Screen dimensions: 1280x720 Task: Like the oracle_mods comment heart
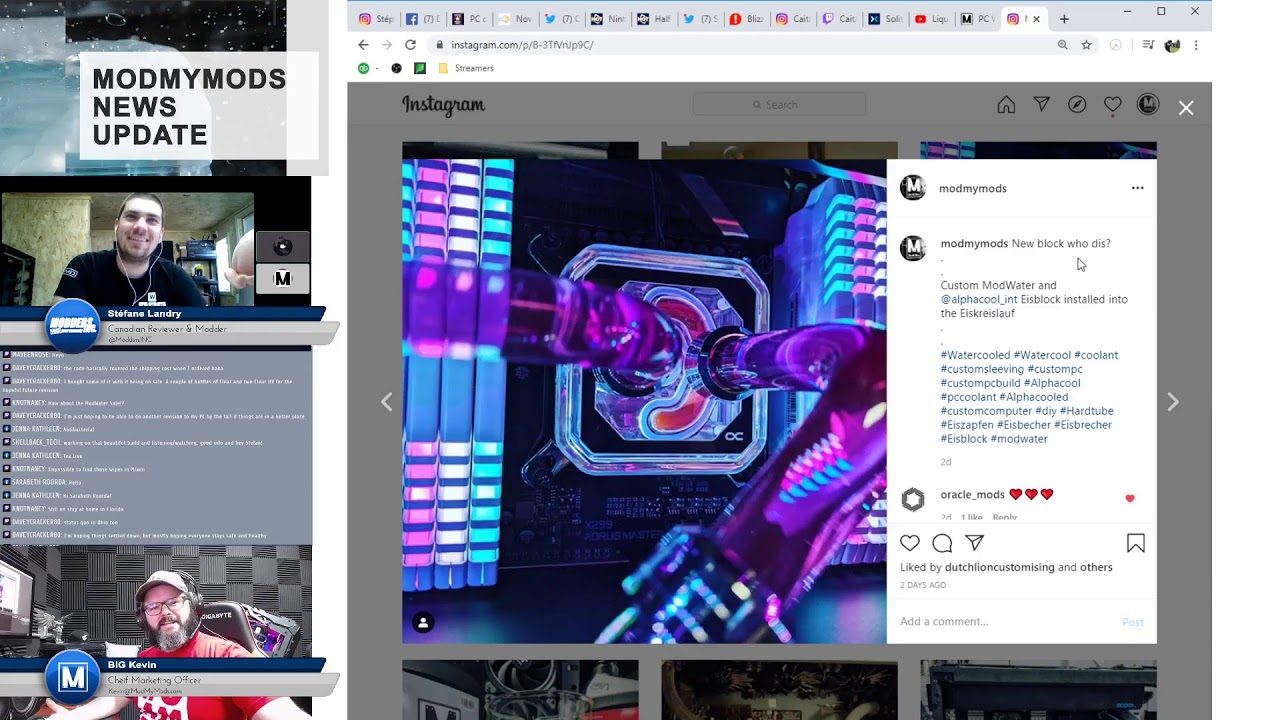[1130, 498]
